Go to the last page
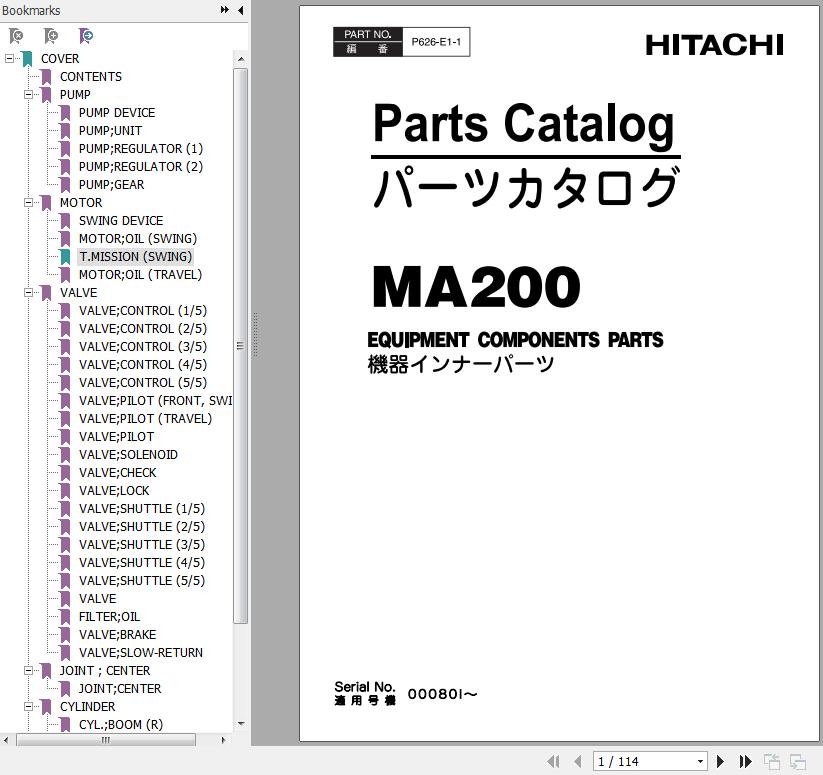The image size is (823, 775). point(745,761)
